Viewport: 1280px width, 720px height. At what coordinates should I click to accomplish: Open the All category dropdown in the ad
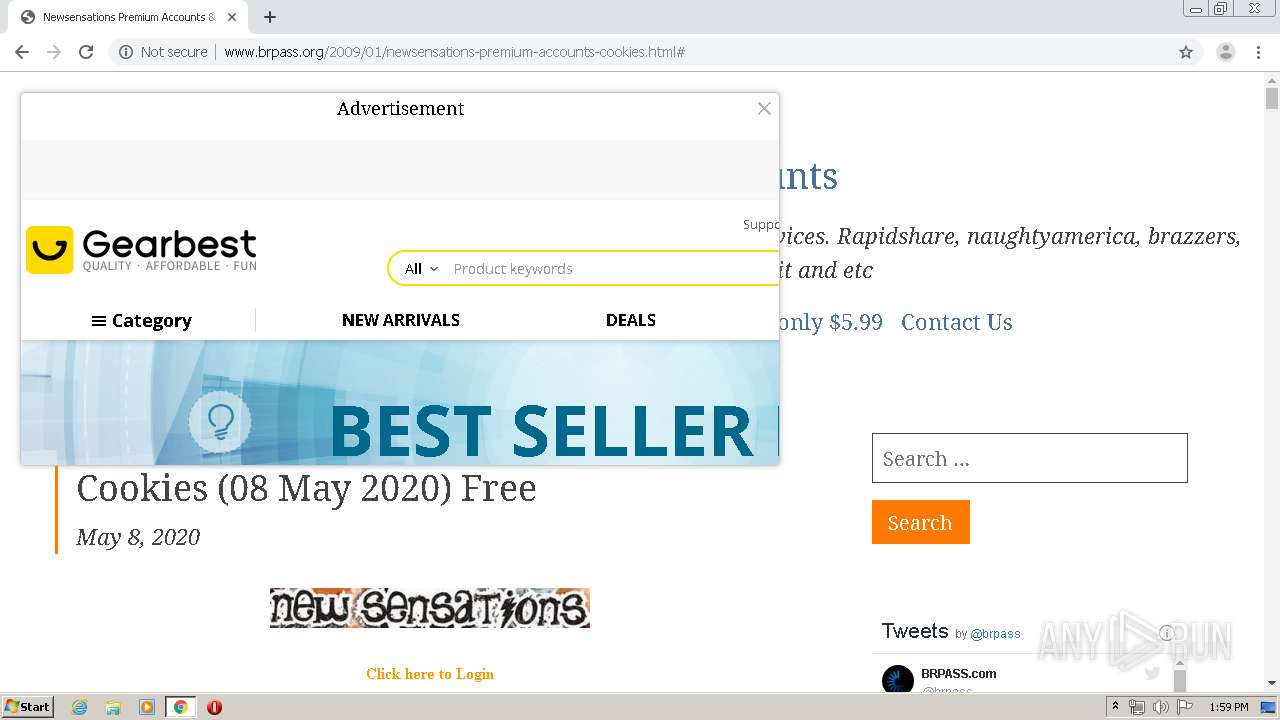[421, 269]
